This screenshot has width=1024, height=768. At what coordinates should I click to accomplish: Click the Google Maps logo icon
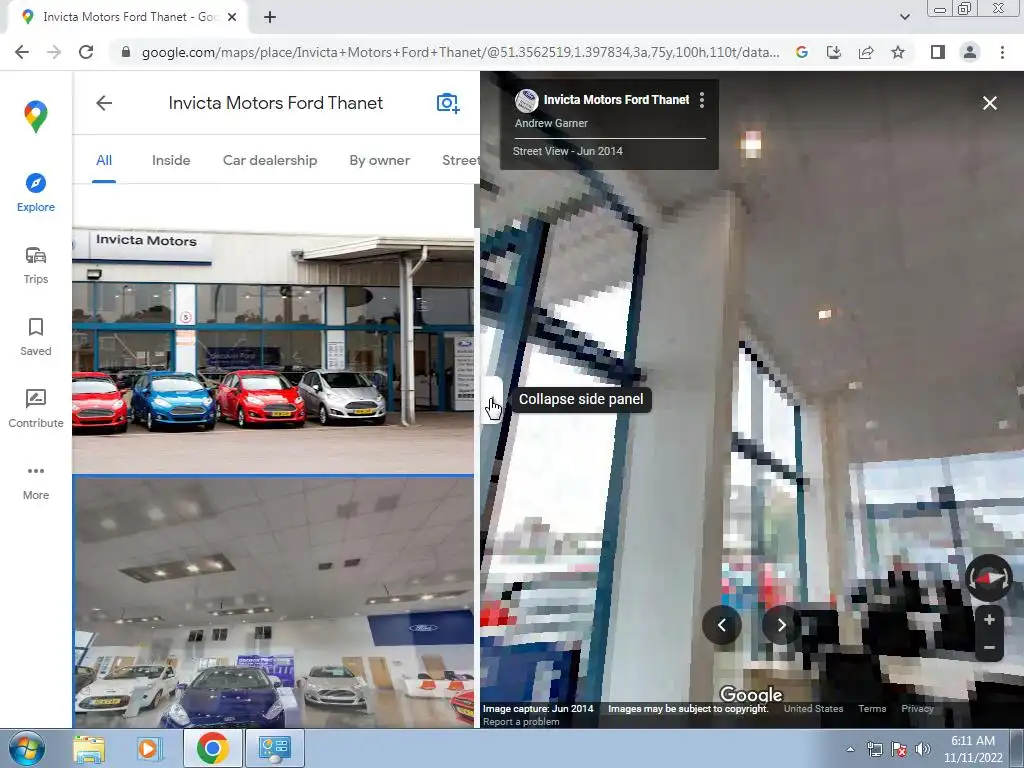pyautogui.click(x=35, y=117)
